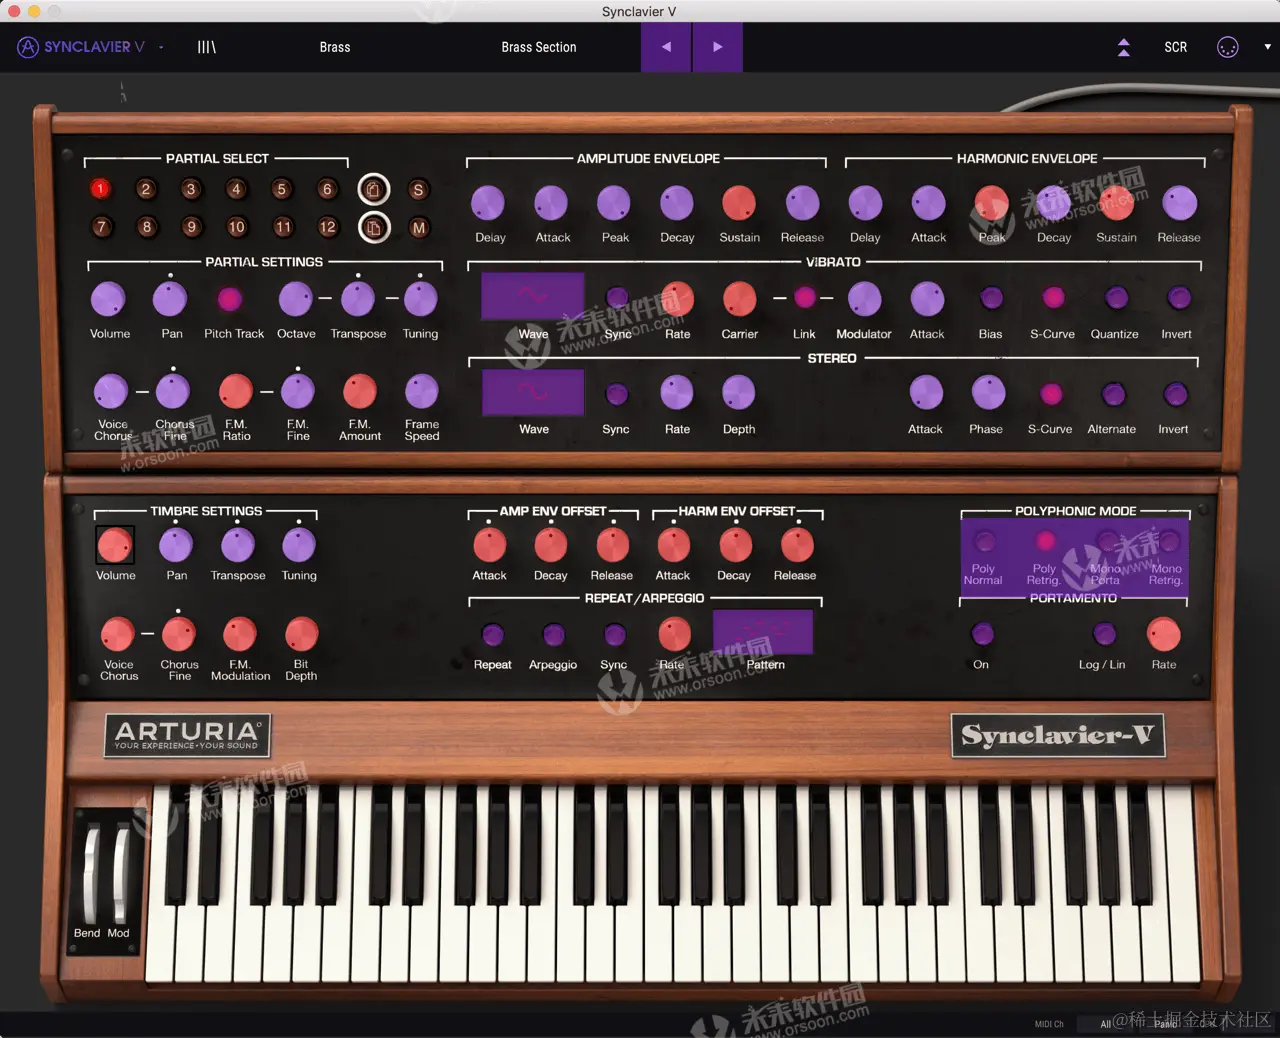Toggle the Vibrato Link button
Screen dimensions: 1280x1038
click(805, 298)
